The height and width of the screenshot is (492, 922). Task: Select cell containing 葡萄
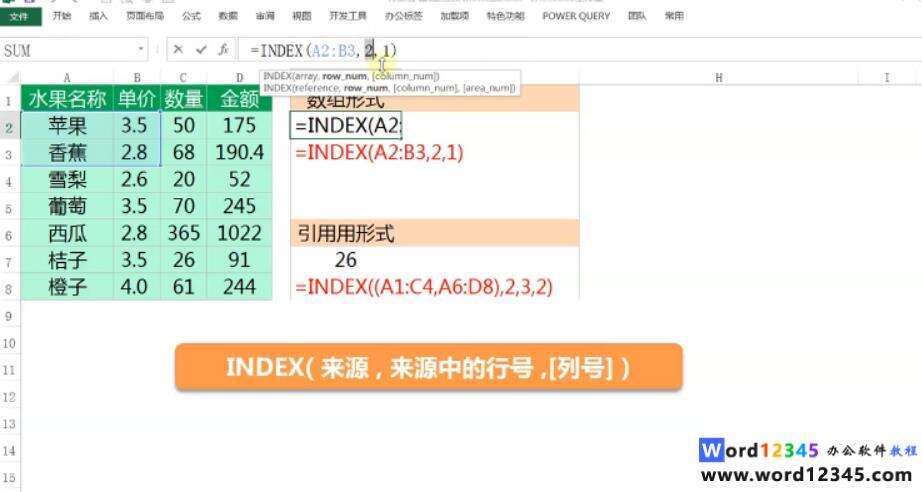(x=67, y=206)
